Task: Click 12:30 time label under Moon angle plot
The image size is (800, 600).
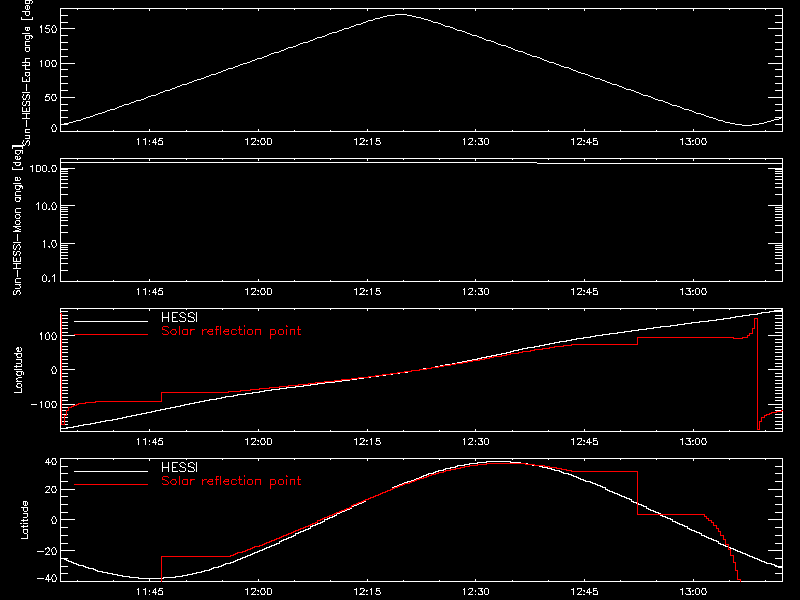Action: [476, 291]
